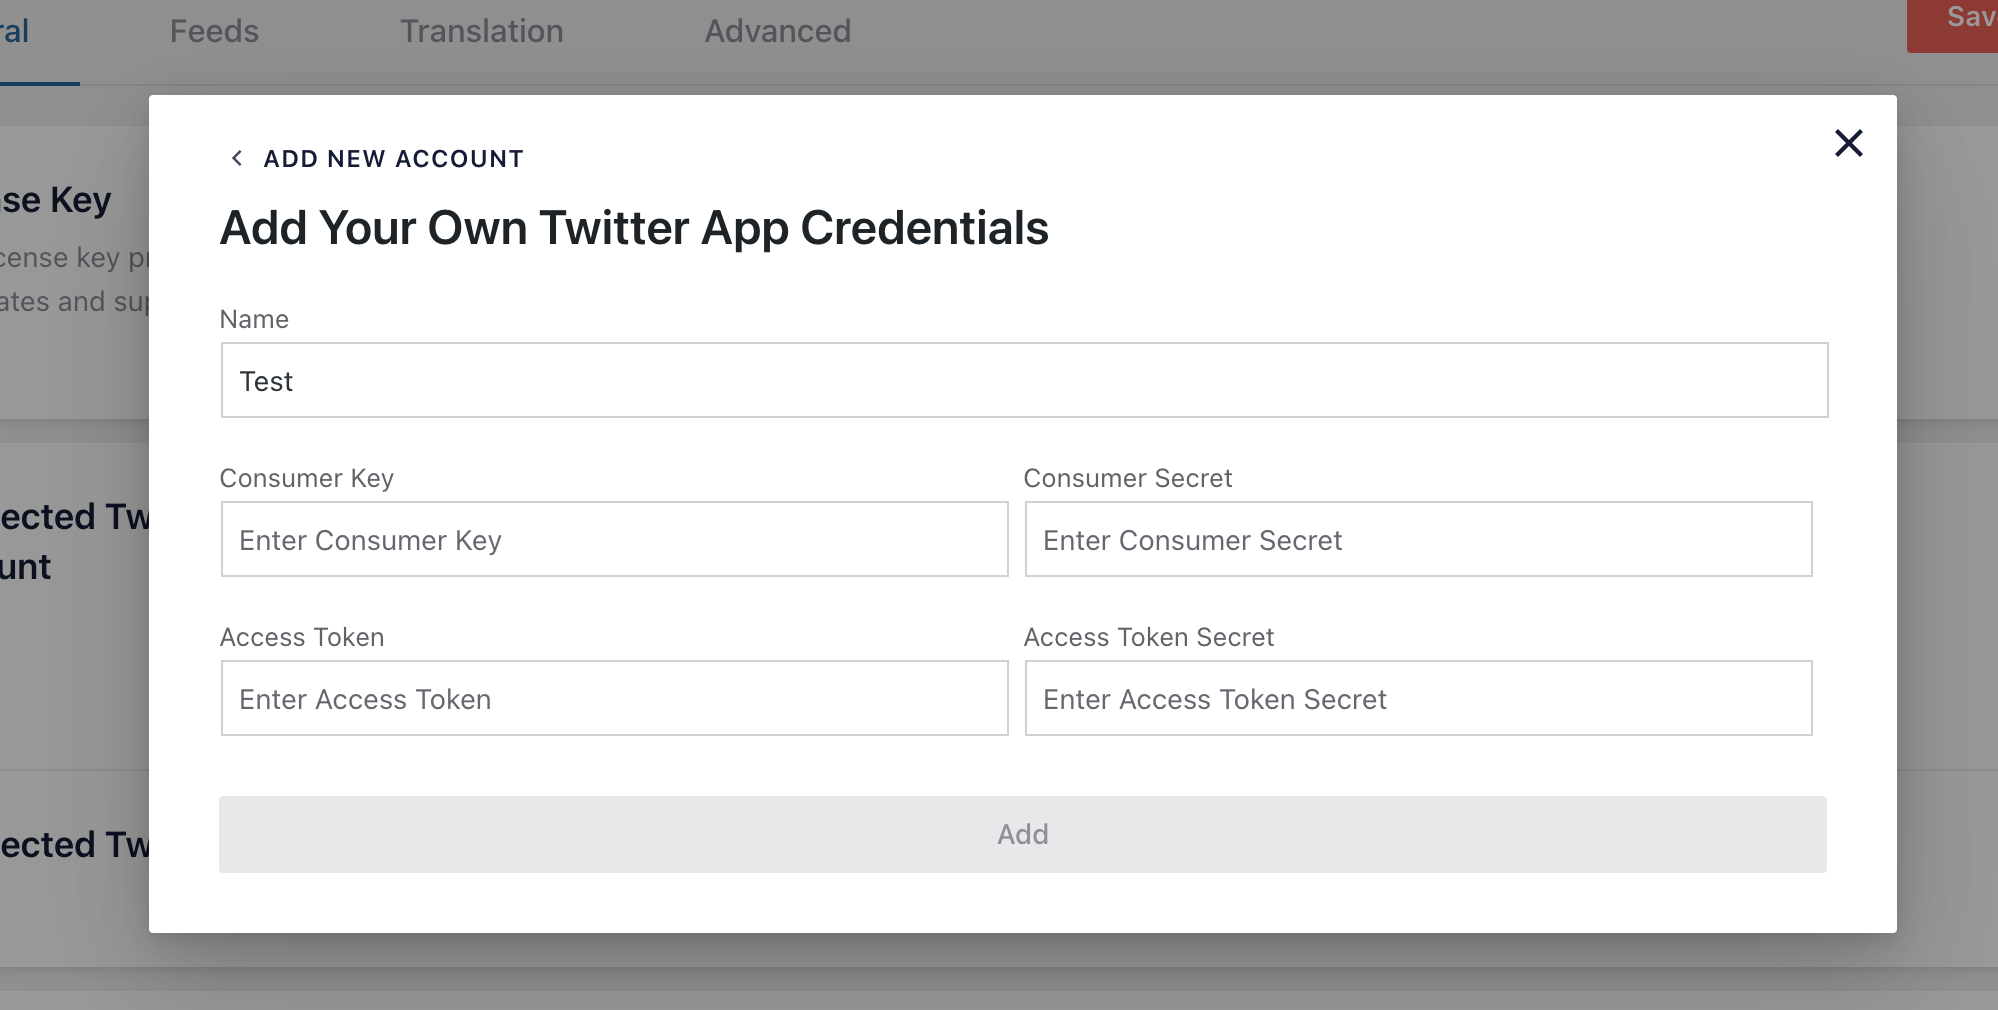Focus the Enter Access Token Secret field
The width and height of the screenshot is (1998, 1010).
click(x=1418, y=699)
